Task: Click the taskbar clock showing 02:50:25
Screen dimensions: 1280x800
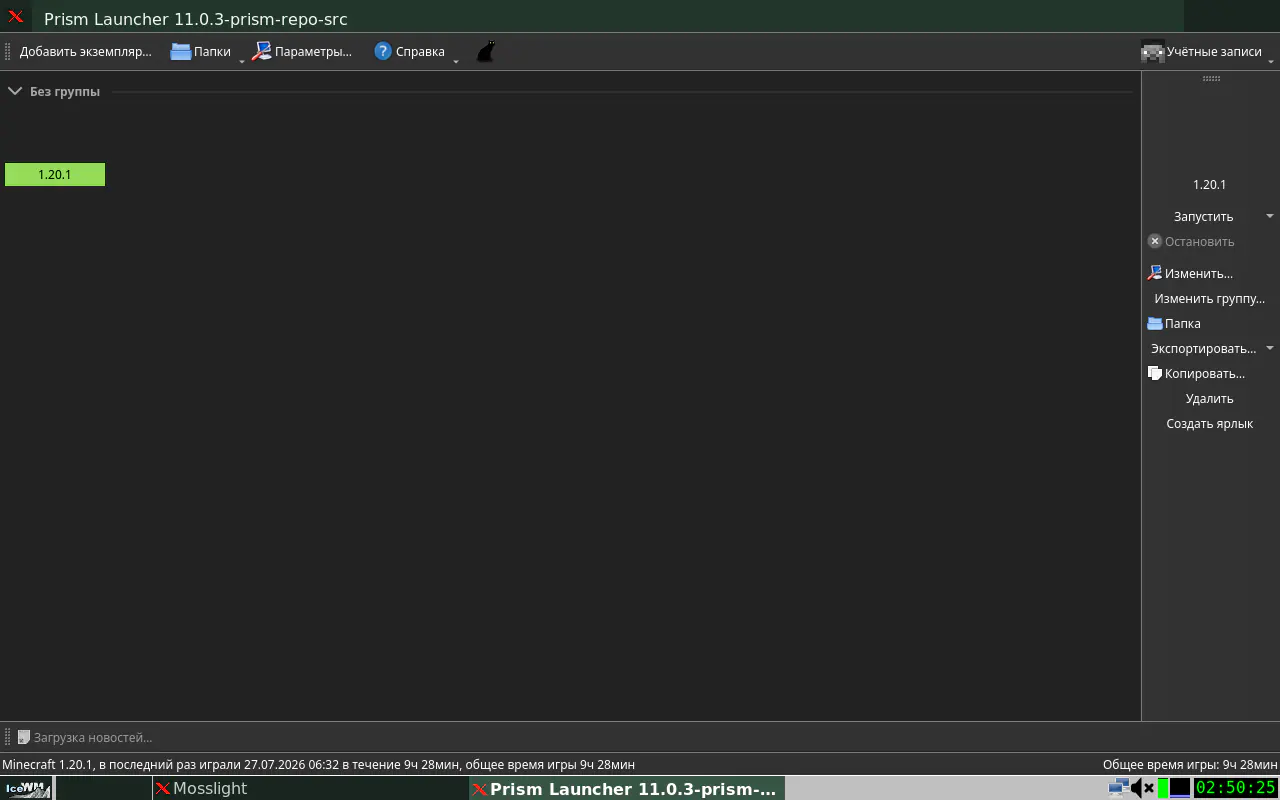Action: coord(1236,788)
